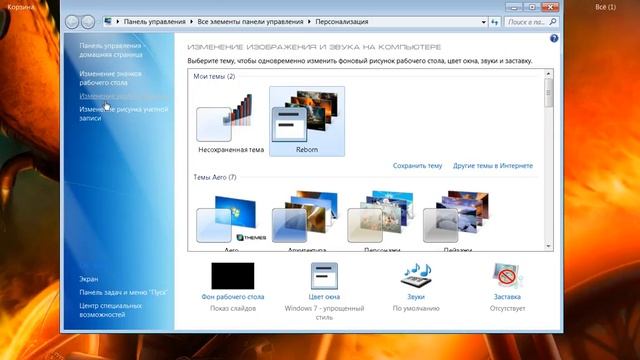This screenshot has height=360, width=640.
Task: Click Персонализация breadcrumb segment
Action: point(342,22)
